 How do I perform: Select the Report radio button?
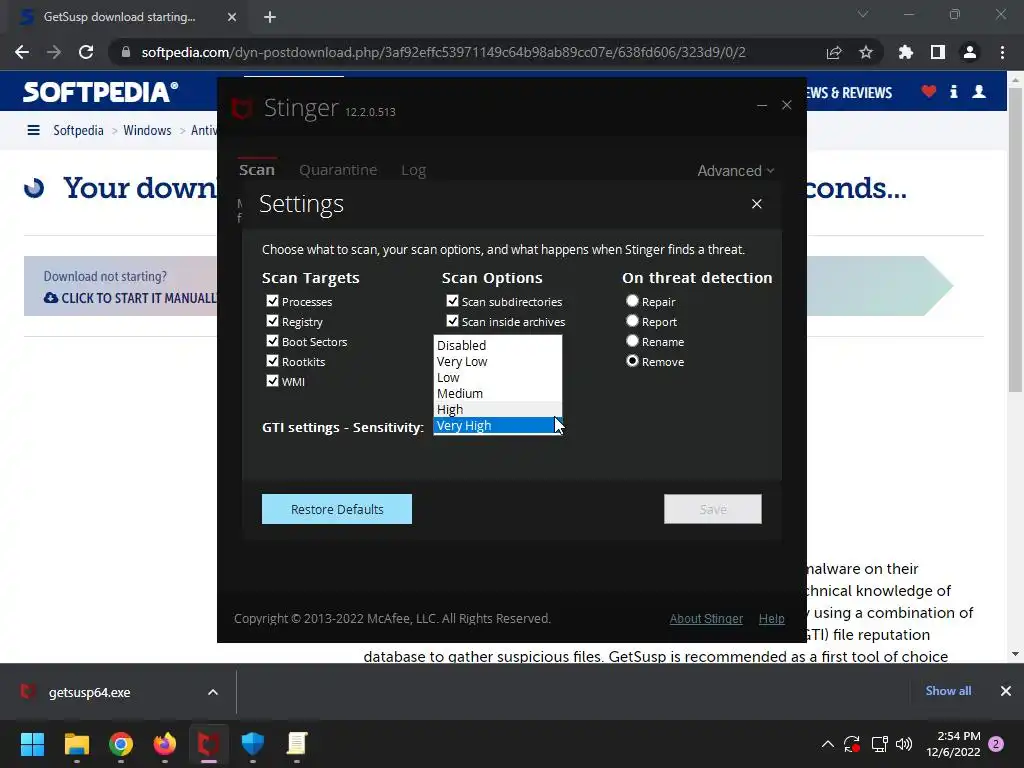tap(632, 321)
